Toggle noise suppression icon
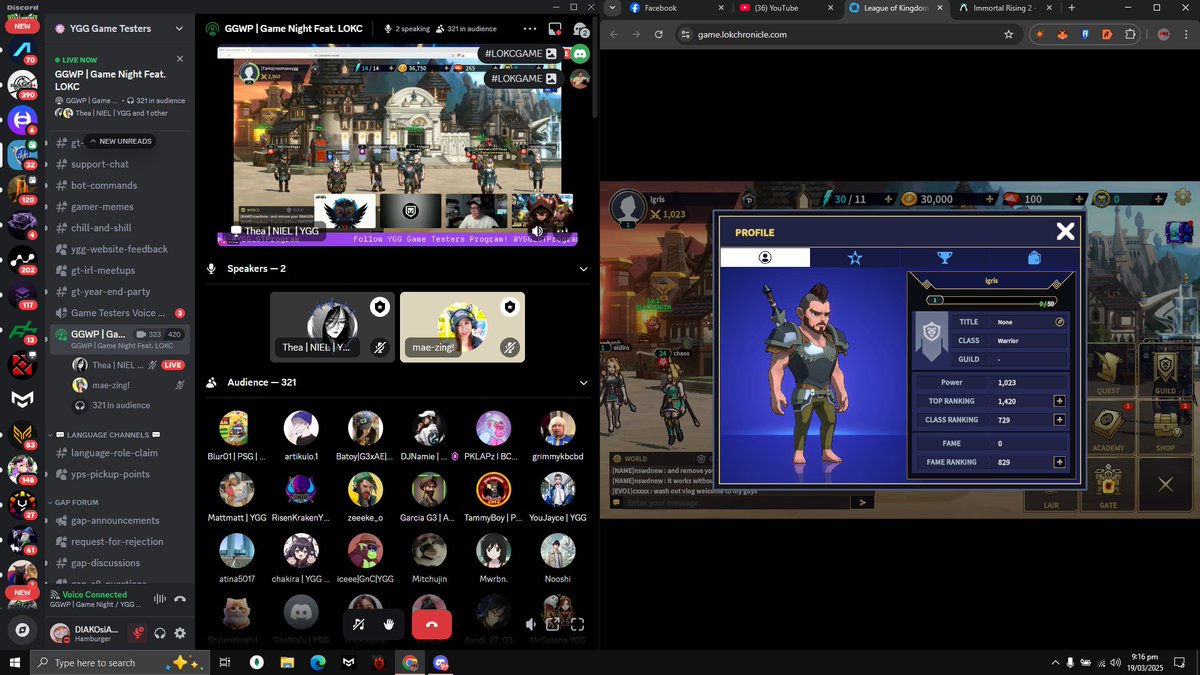 pyautogui.click(x=159, y=599)
